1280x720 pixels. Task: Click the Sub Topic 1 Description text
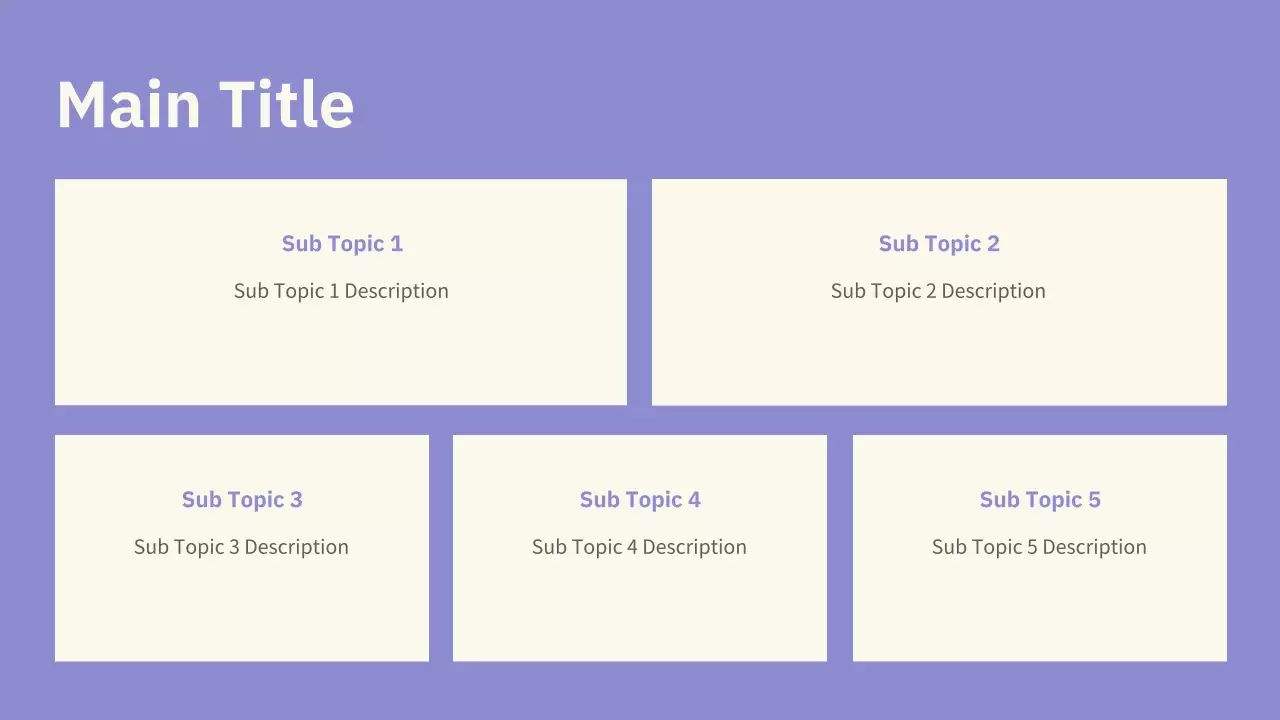click(341, 291)
